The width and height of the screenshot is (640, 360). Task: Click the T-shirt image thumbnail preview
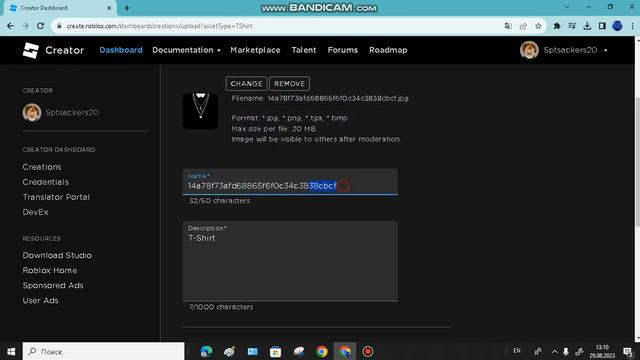pos(200,111)
